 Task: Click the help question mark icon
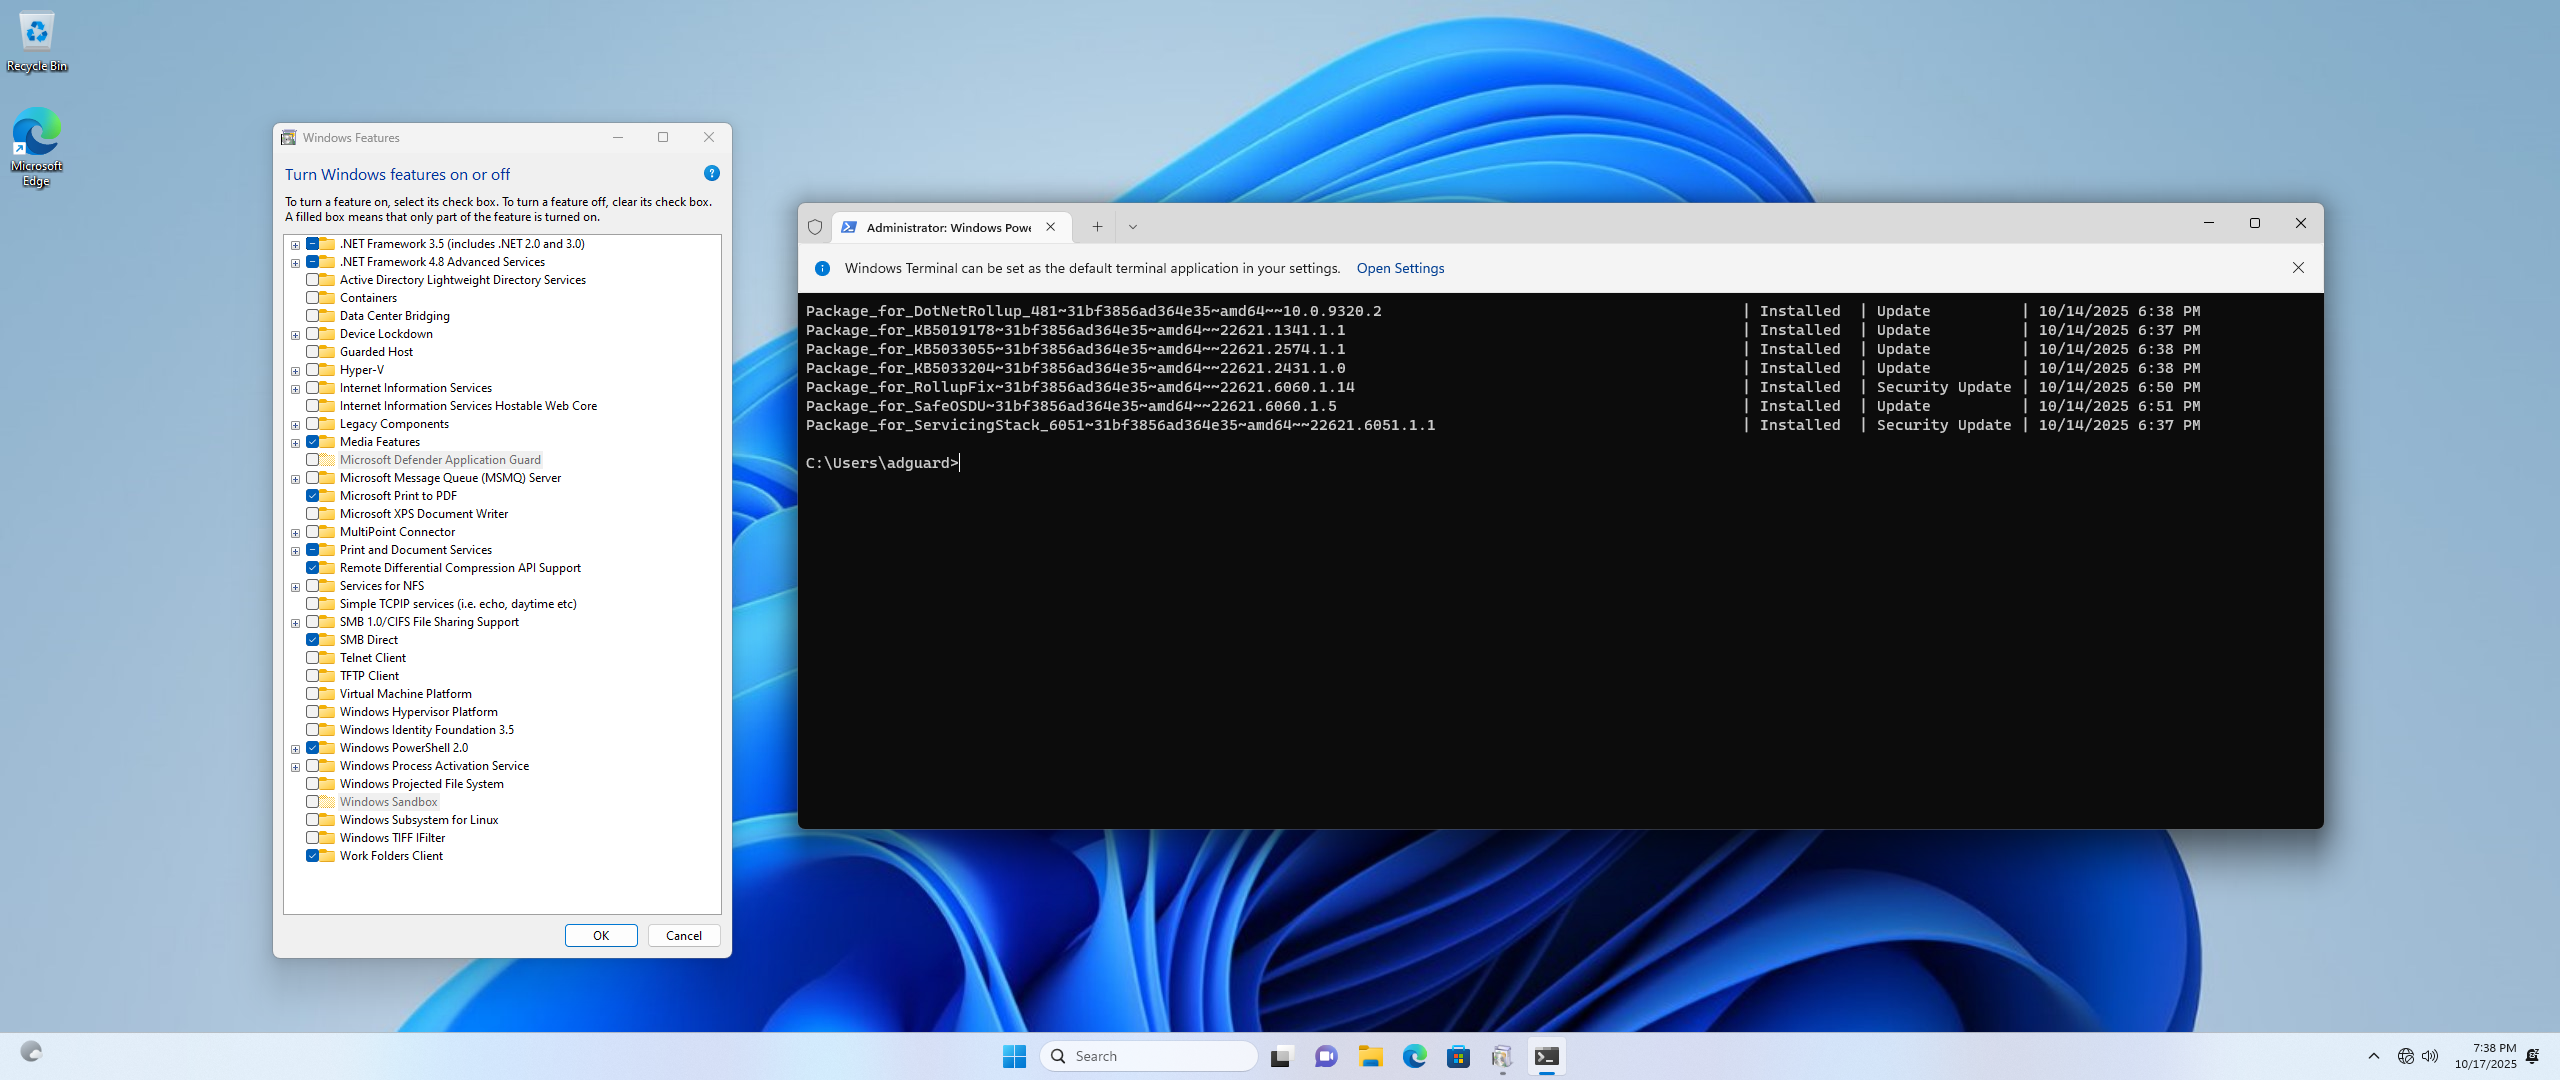(711, 173)
